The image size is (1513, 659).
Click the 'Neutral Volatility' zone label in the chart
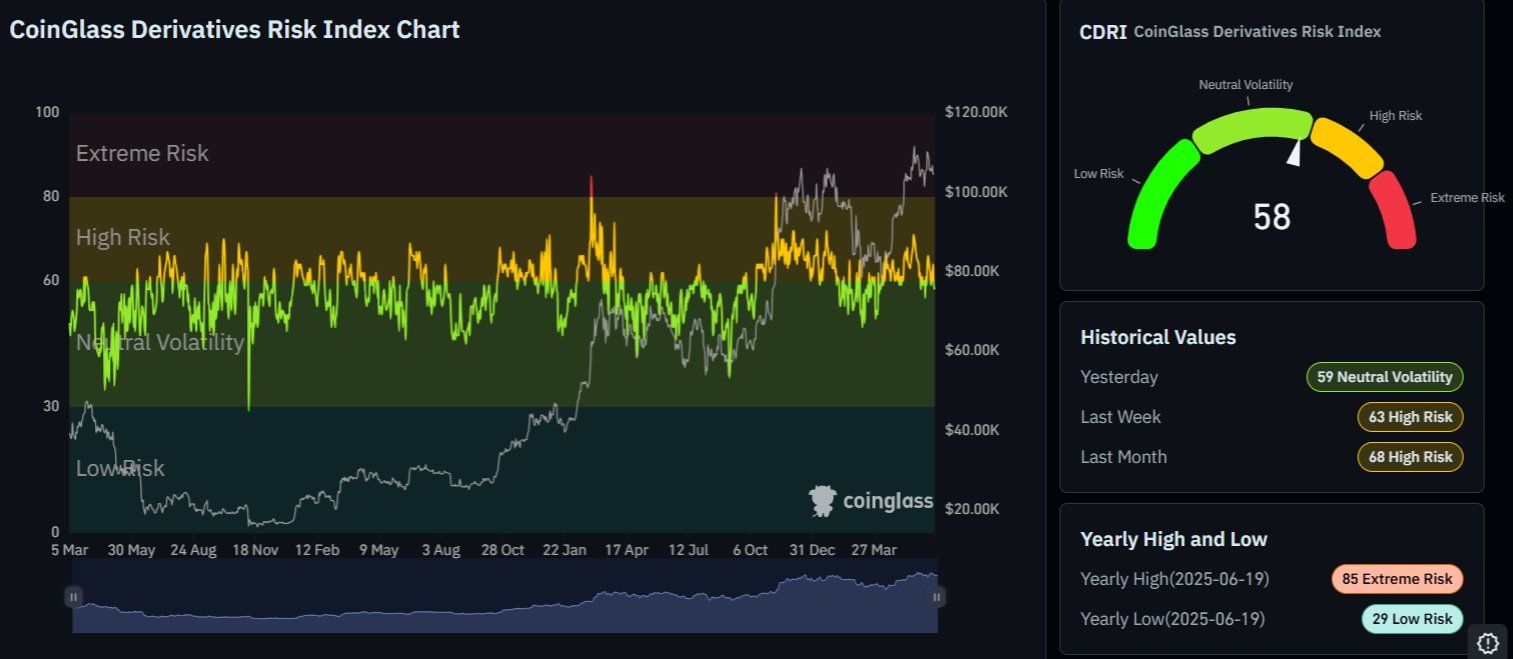pos(160,343)
